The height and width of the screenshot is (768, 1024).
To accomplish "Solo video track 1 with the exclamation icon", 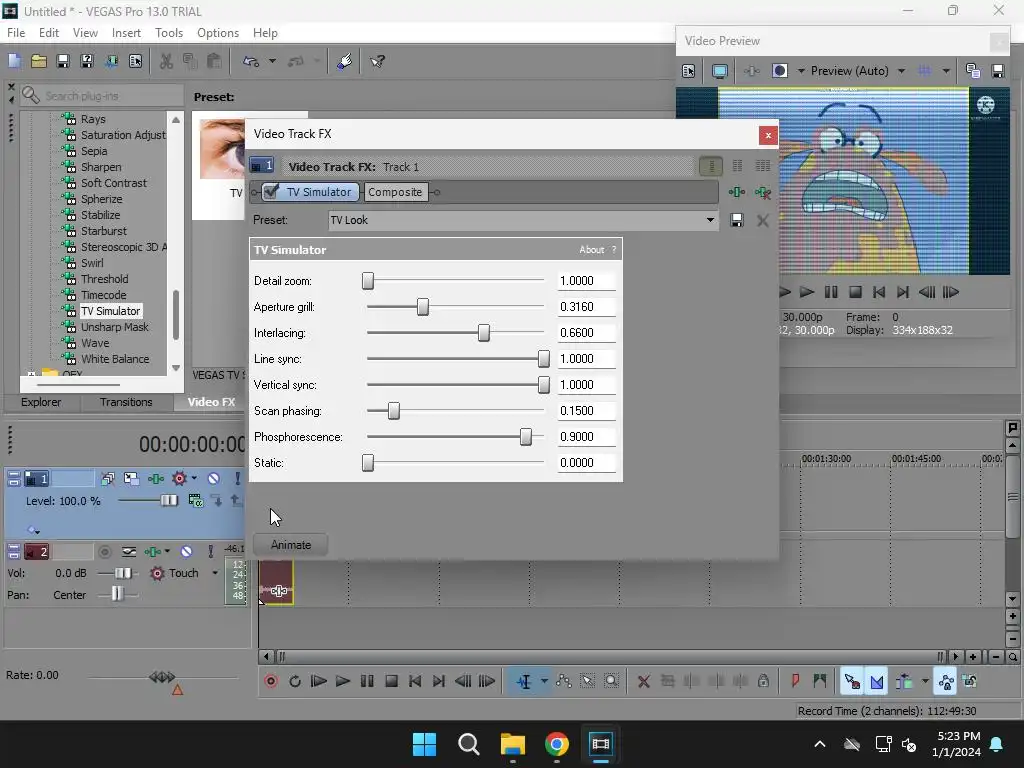I will pyautogui.click(x=237, y=479).
